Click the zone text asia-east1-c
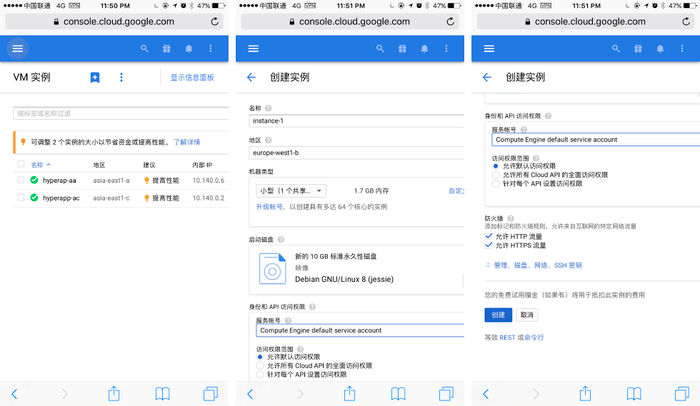 click(111, 198)
